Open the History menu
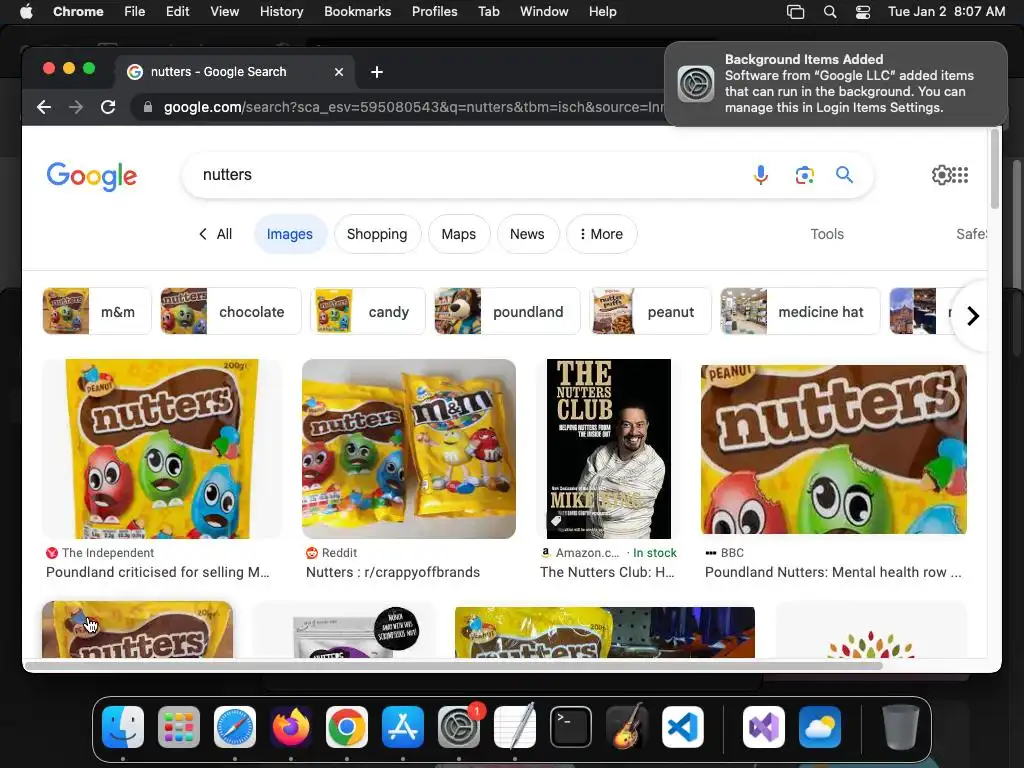The image size is (1024, 768). pos(281,12)
